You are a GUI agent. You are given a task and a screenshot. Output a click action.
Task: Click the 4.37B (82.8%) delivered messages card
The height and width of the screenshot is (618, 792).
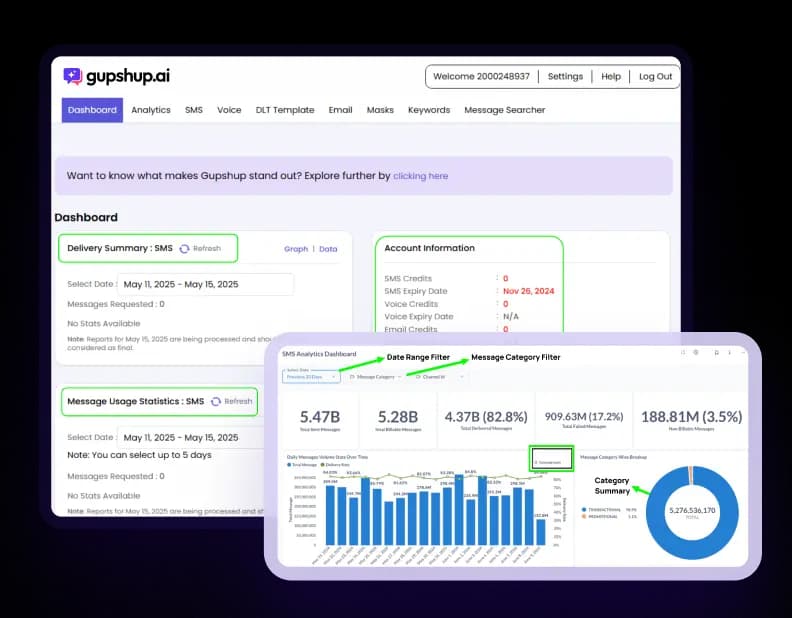486,420
